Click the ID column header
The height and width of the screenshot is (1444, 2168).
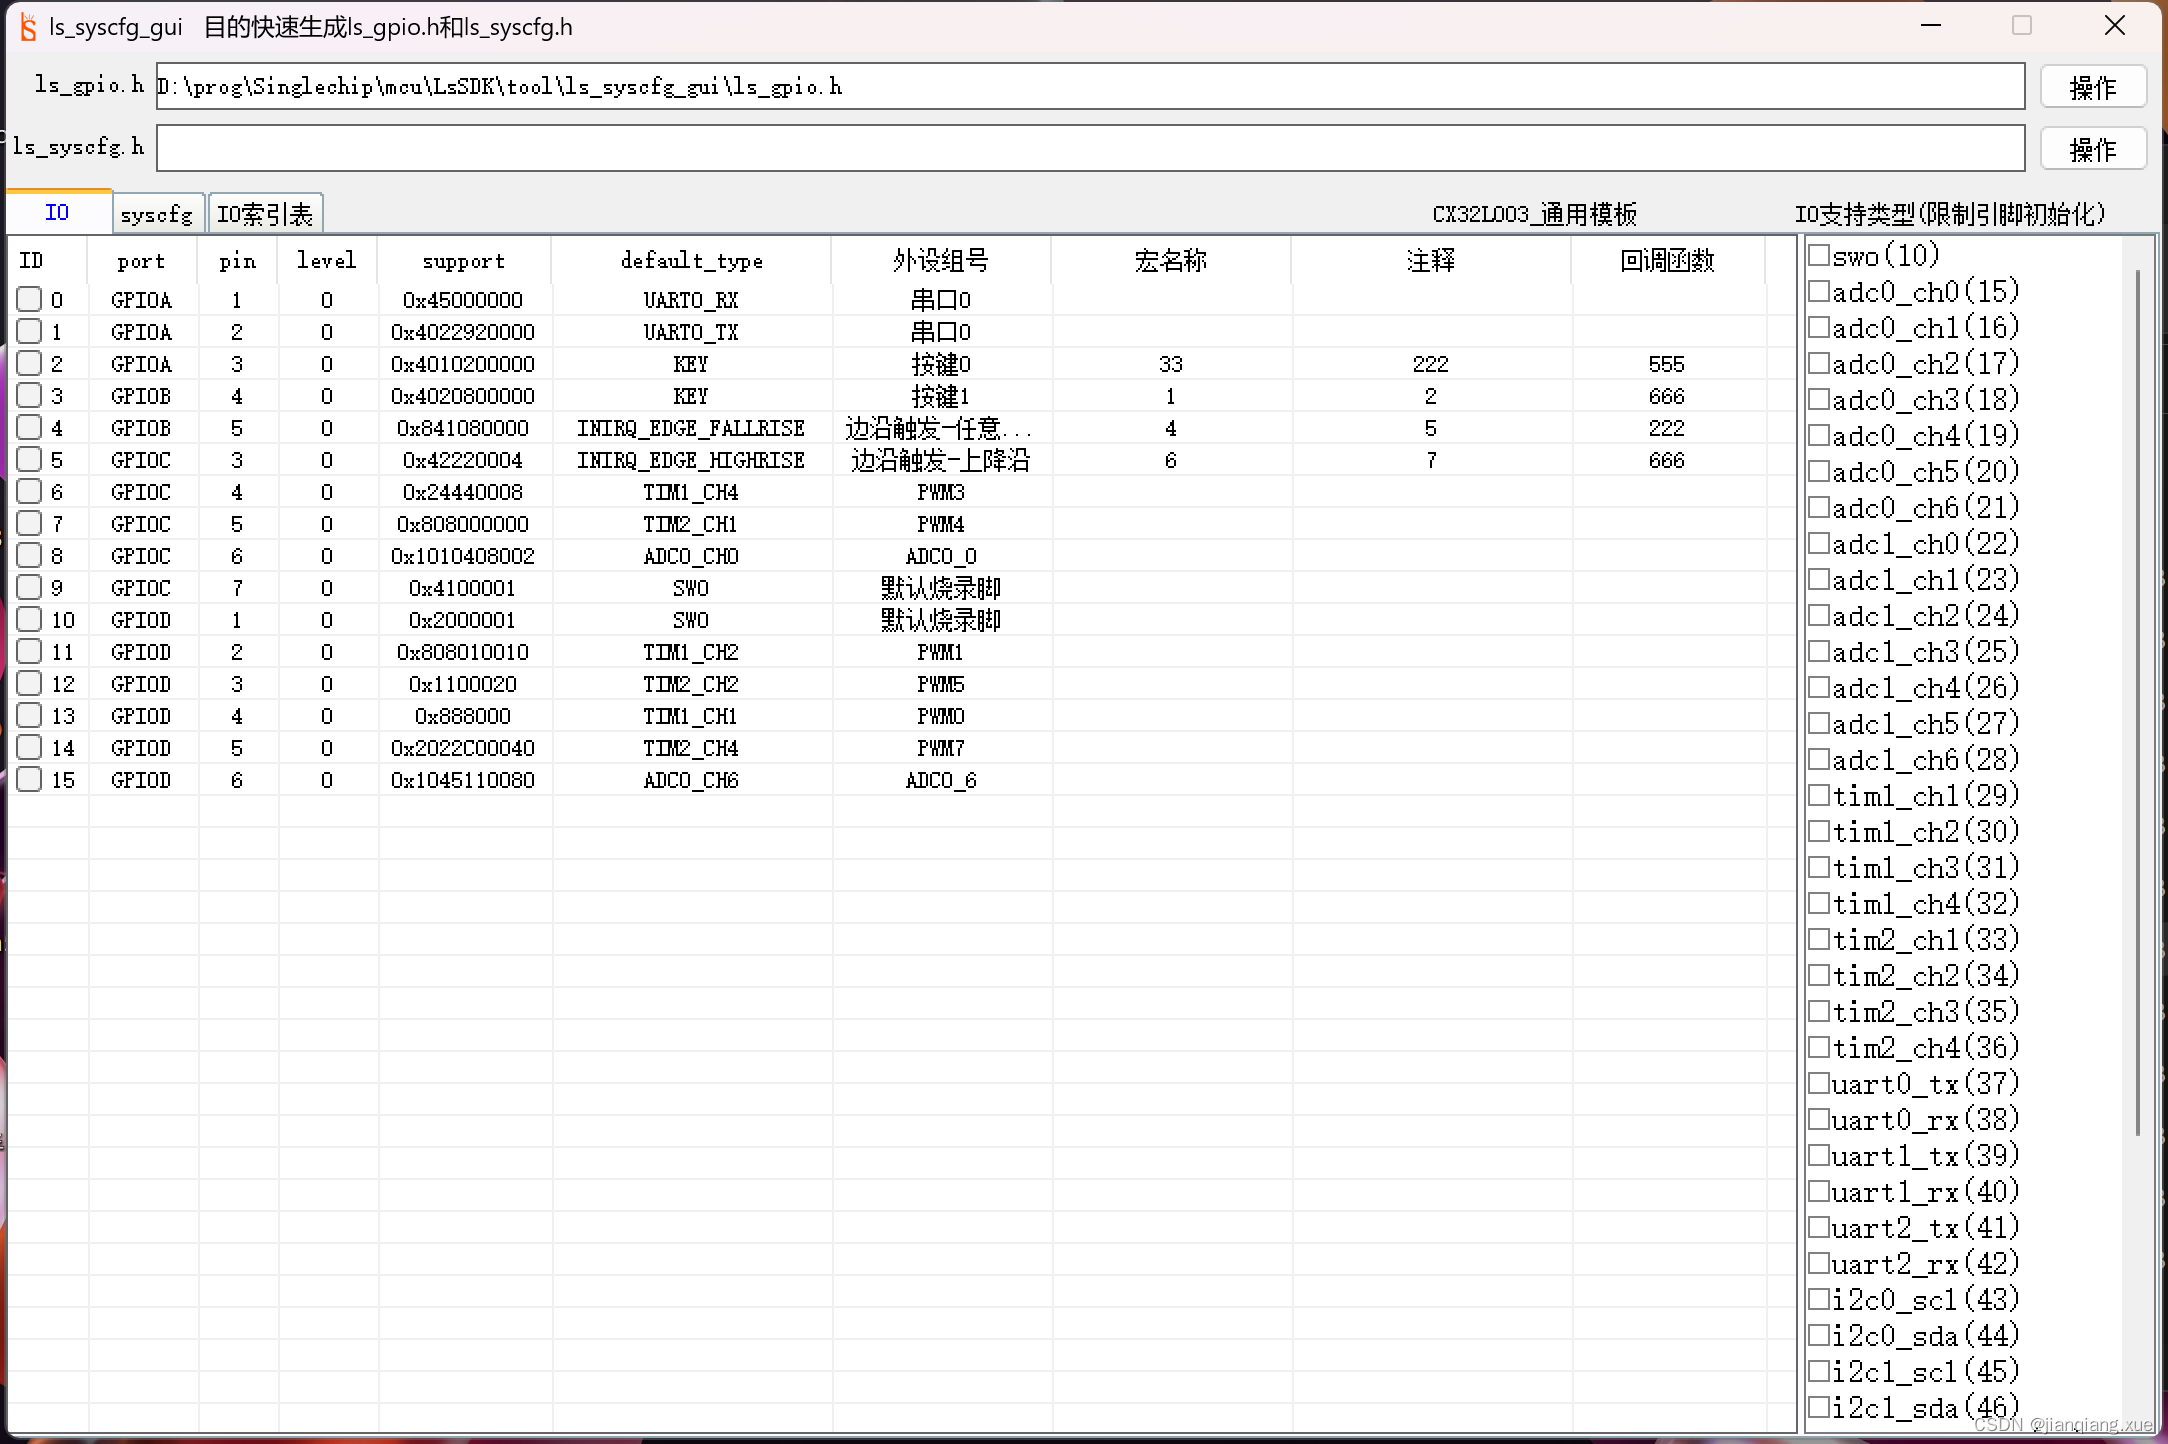pos(48,261)
